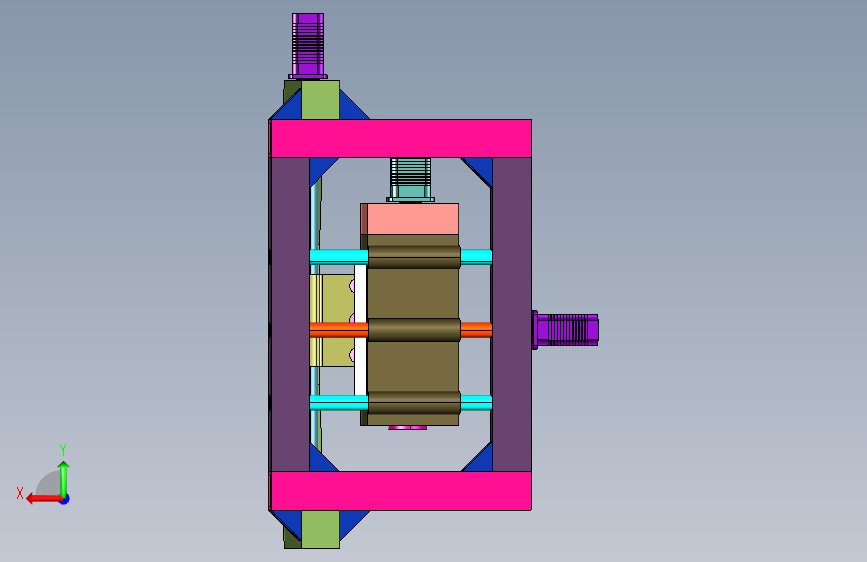Select the upper cyan rod on the left side
867x562 pixels.
pos(338,257)
